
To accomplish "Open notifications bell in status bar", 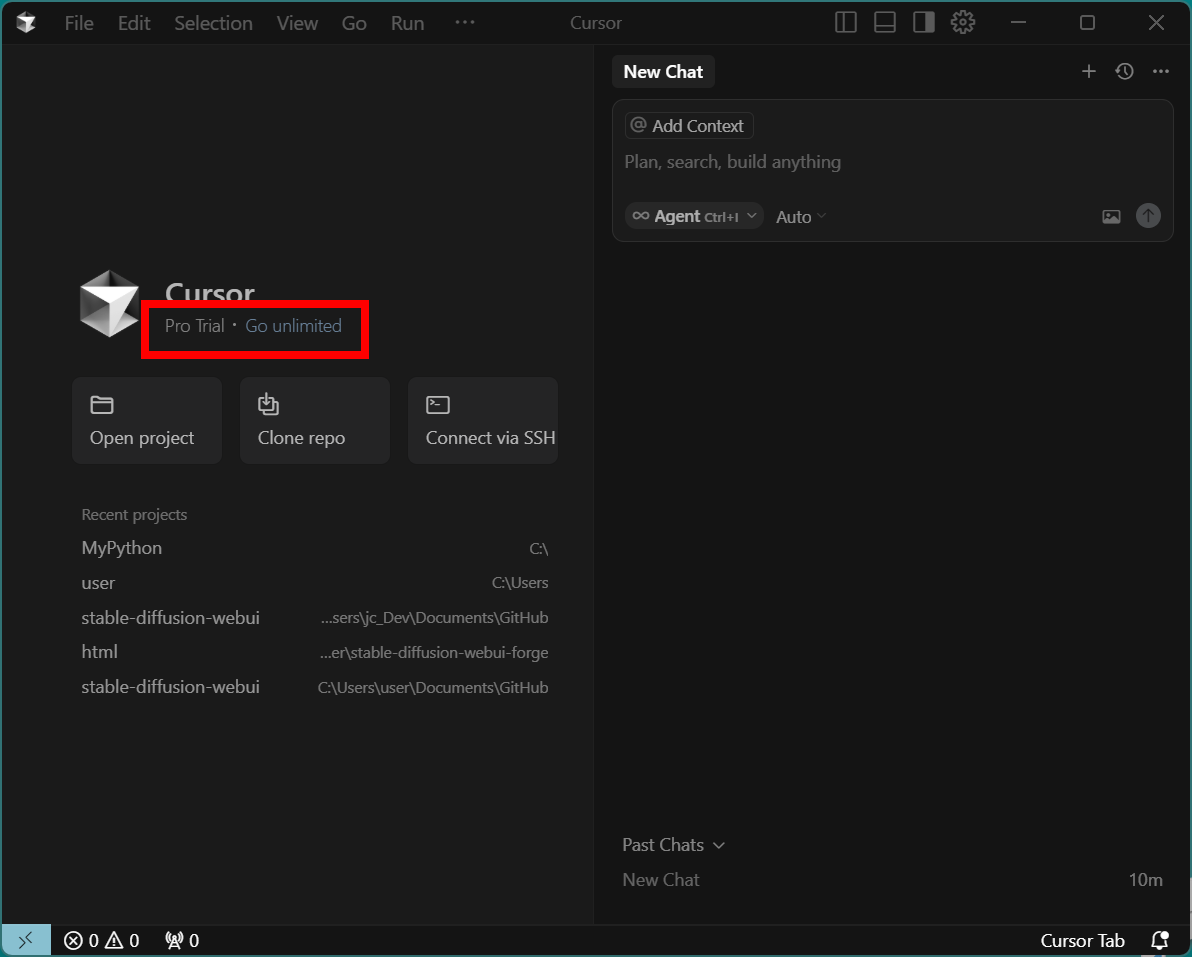I will point(1160,940).
